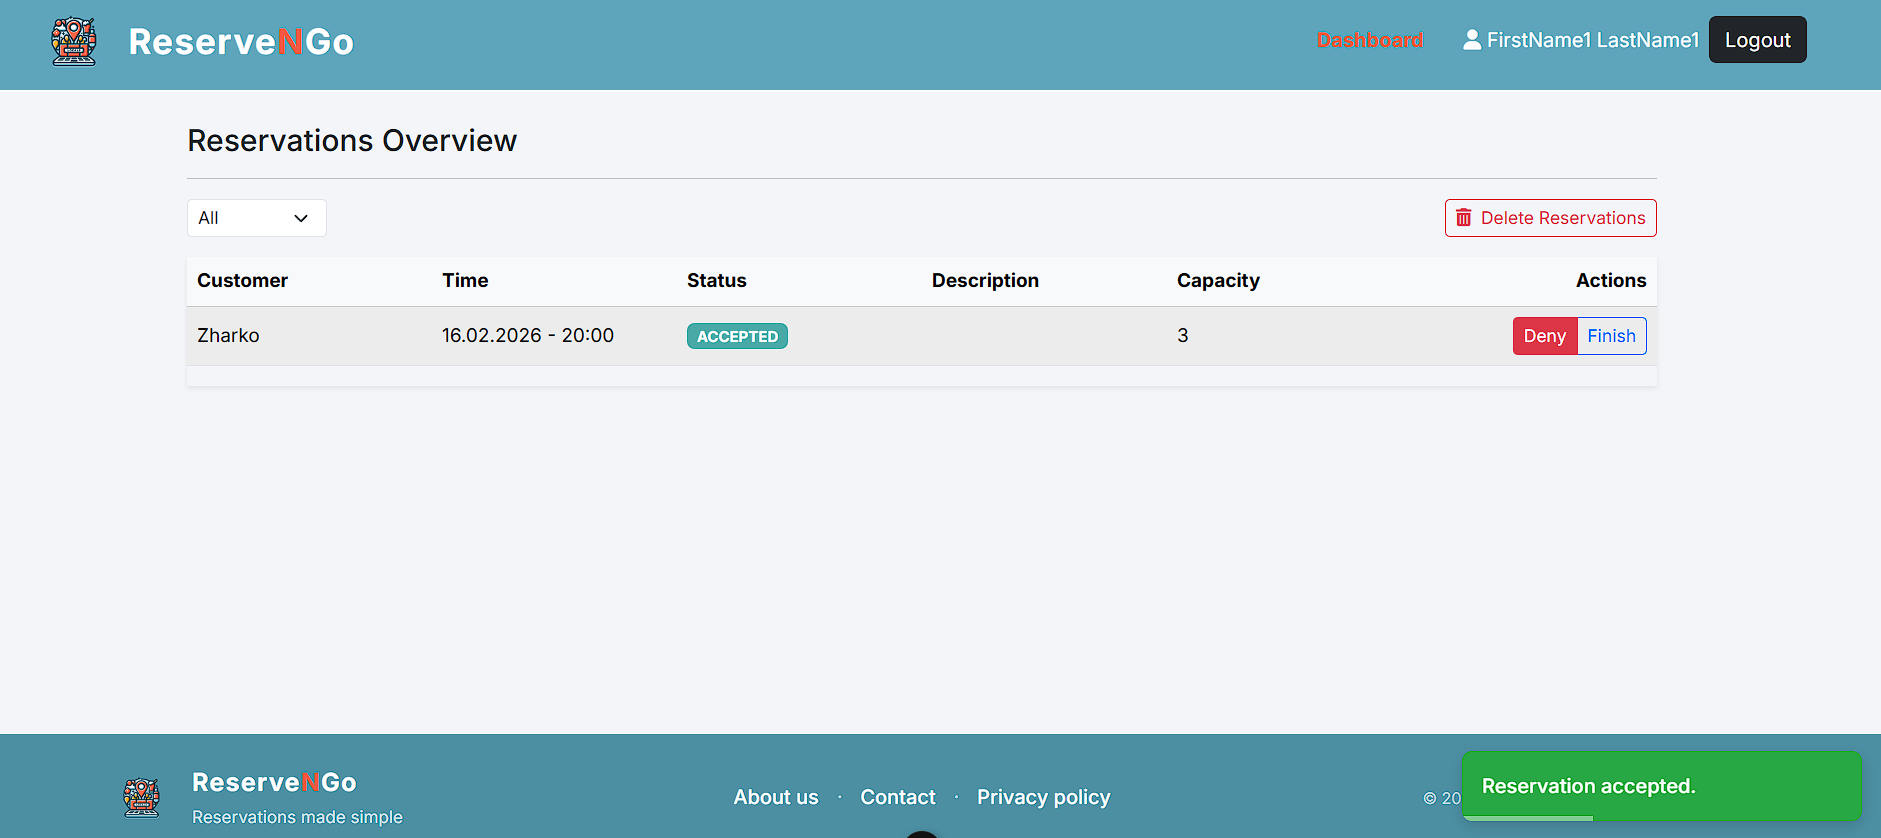This screenshot has width=1881, height=838.
Task: Click the ReserveNGo brand name in header
Action: (x=241, y=42)
